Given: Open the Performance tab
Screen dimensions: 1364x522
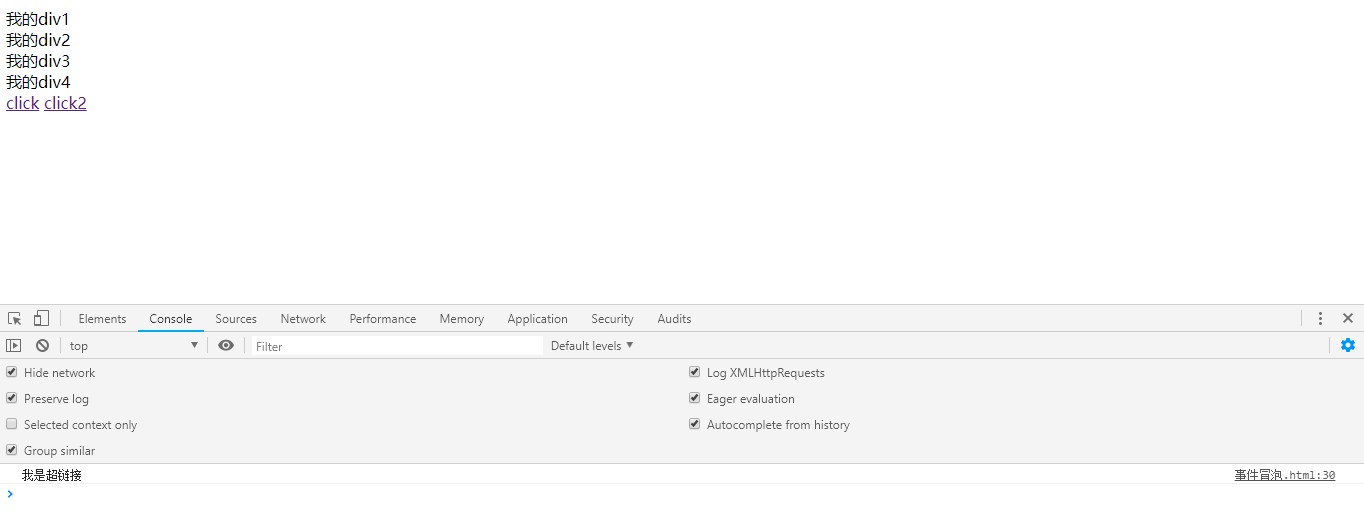Looking at the screenshot, I should point(383,318).
